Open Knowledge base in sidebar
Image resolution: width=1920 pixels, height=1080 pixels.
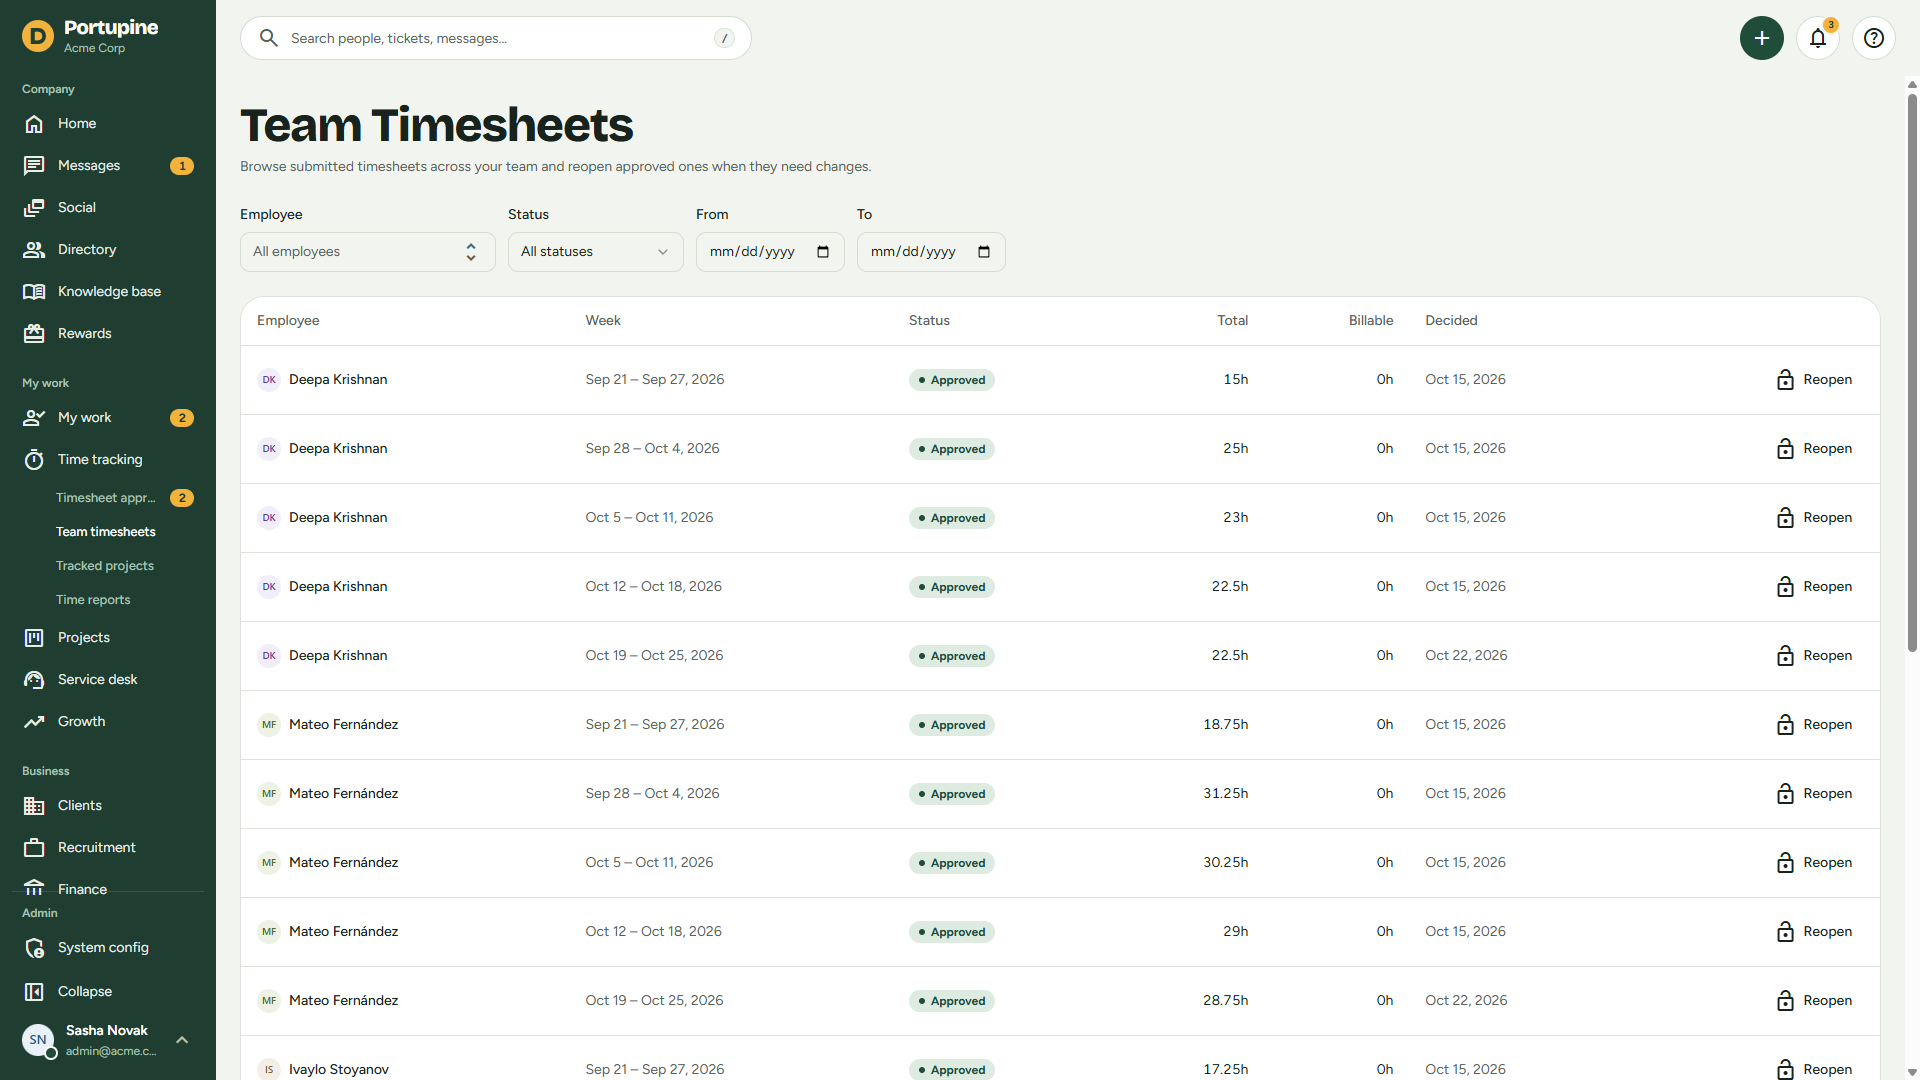(108, 292)
